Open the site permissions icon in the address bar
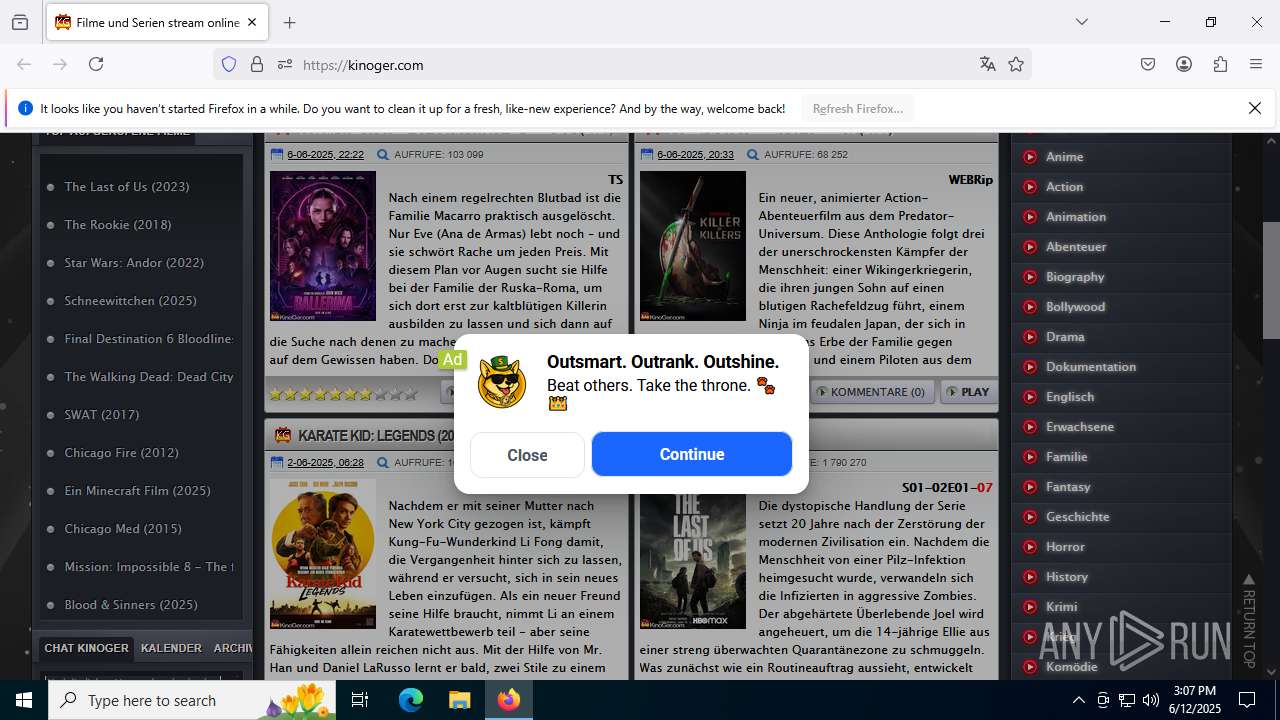Screen dimensions: 1280x720 (x=285, y=64)
